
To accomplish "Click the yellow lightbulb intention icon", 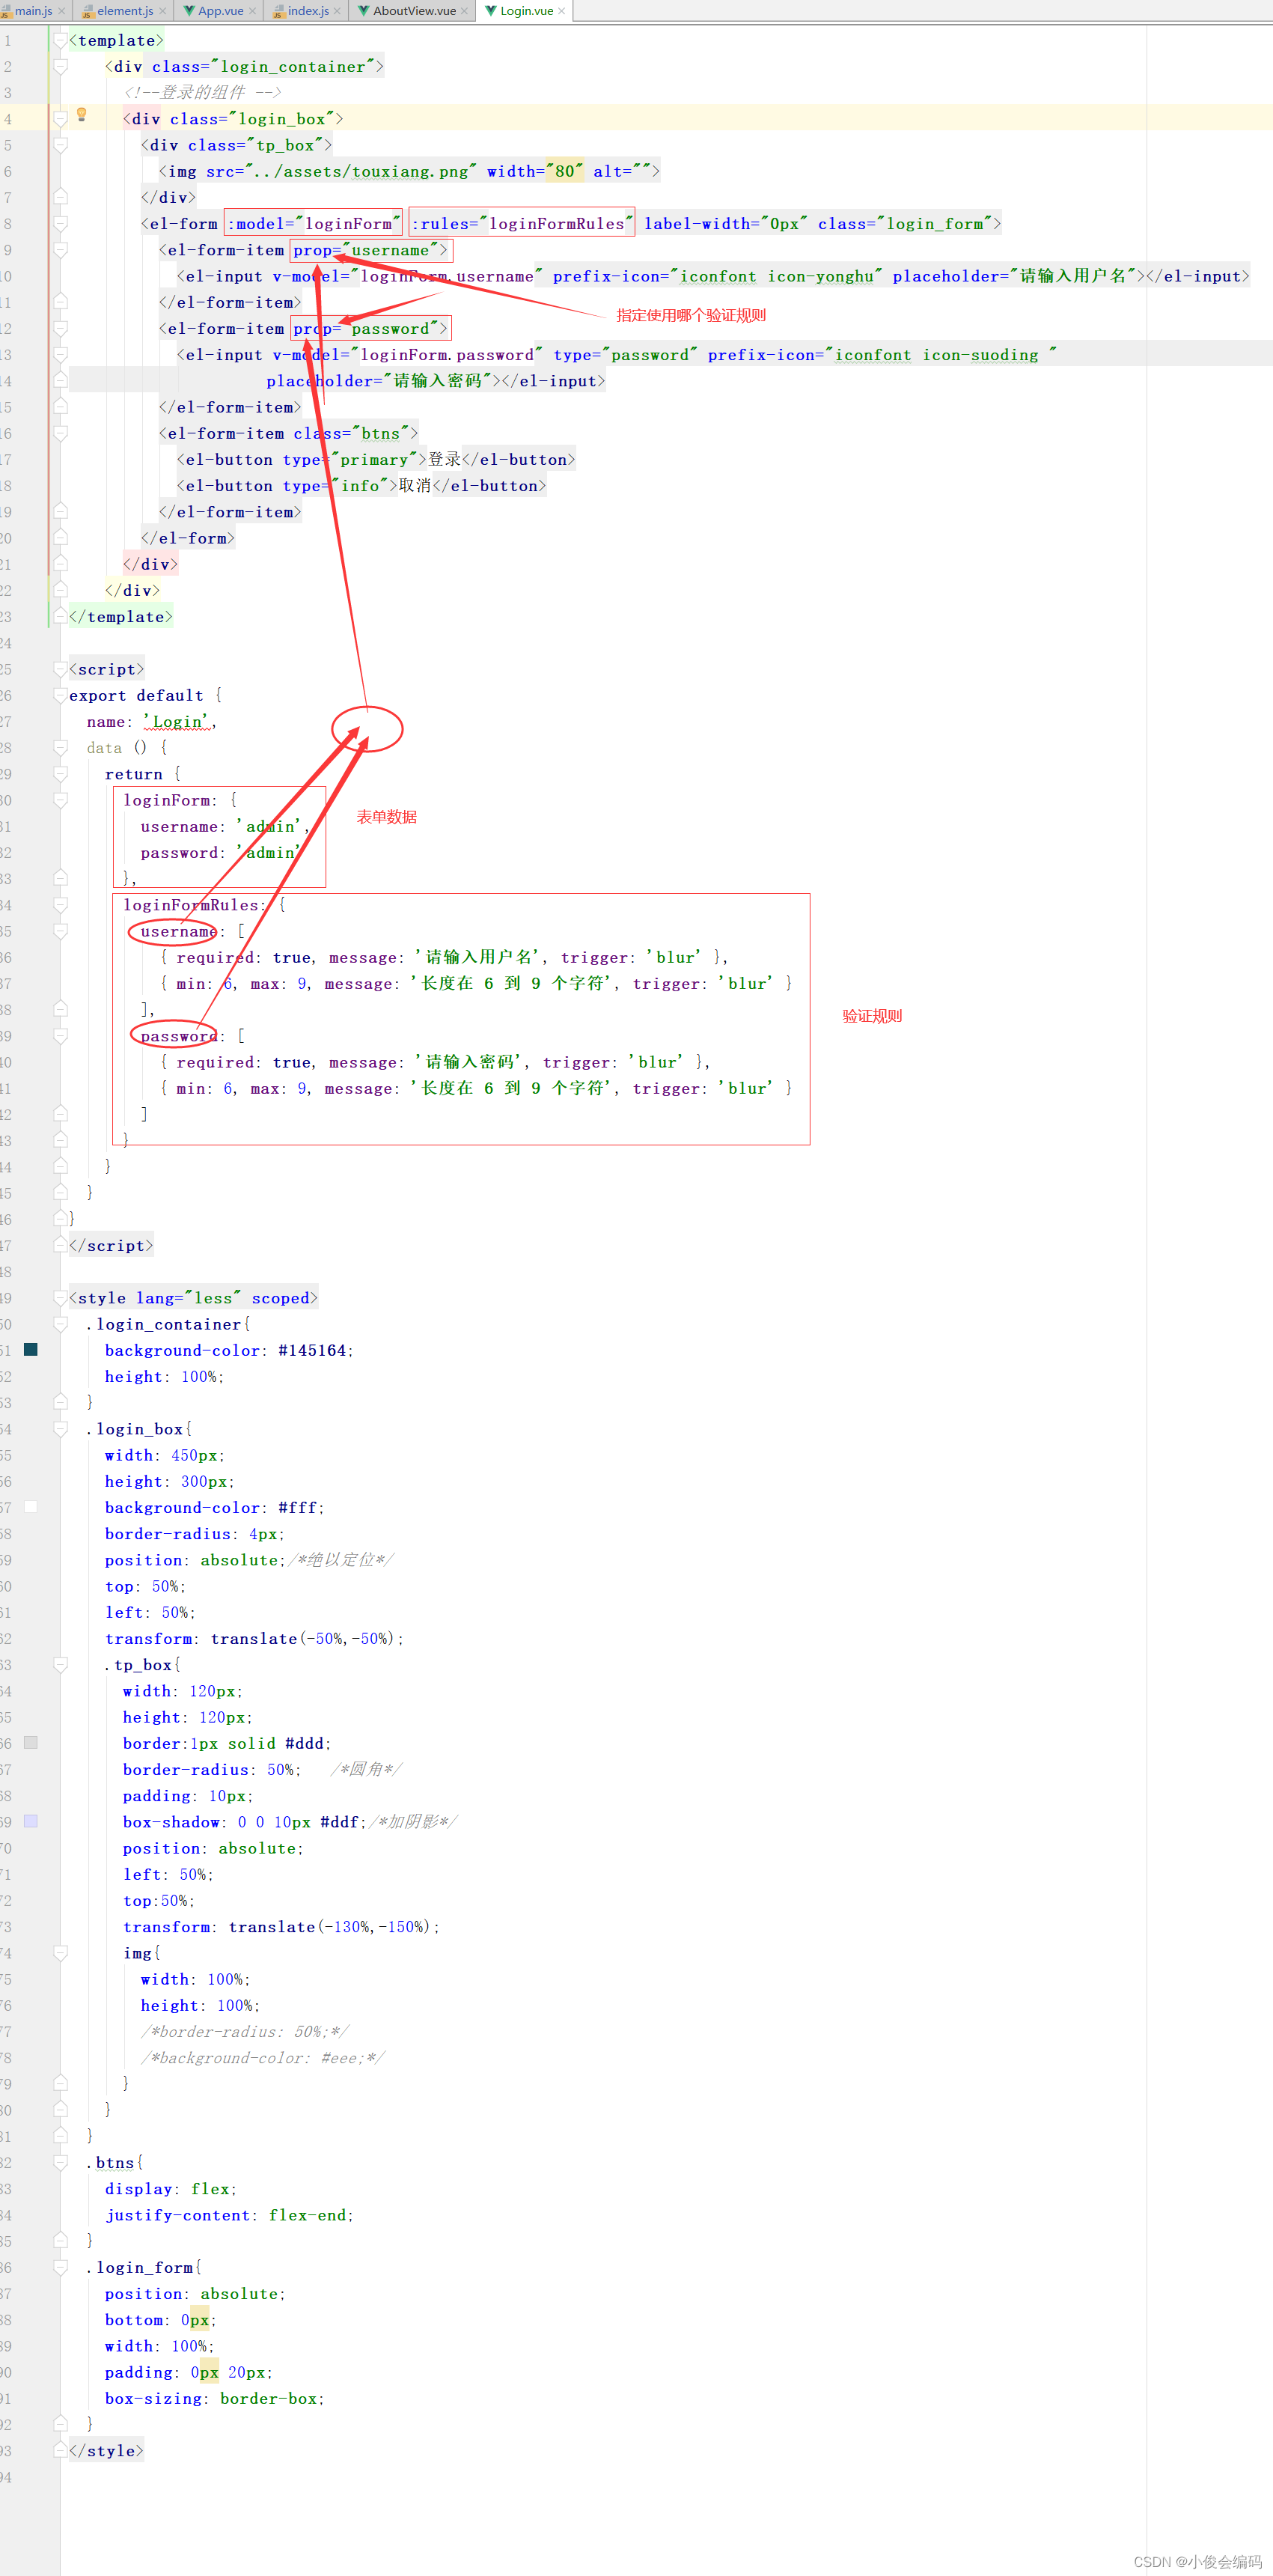I will pos(82,115).
